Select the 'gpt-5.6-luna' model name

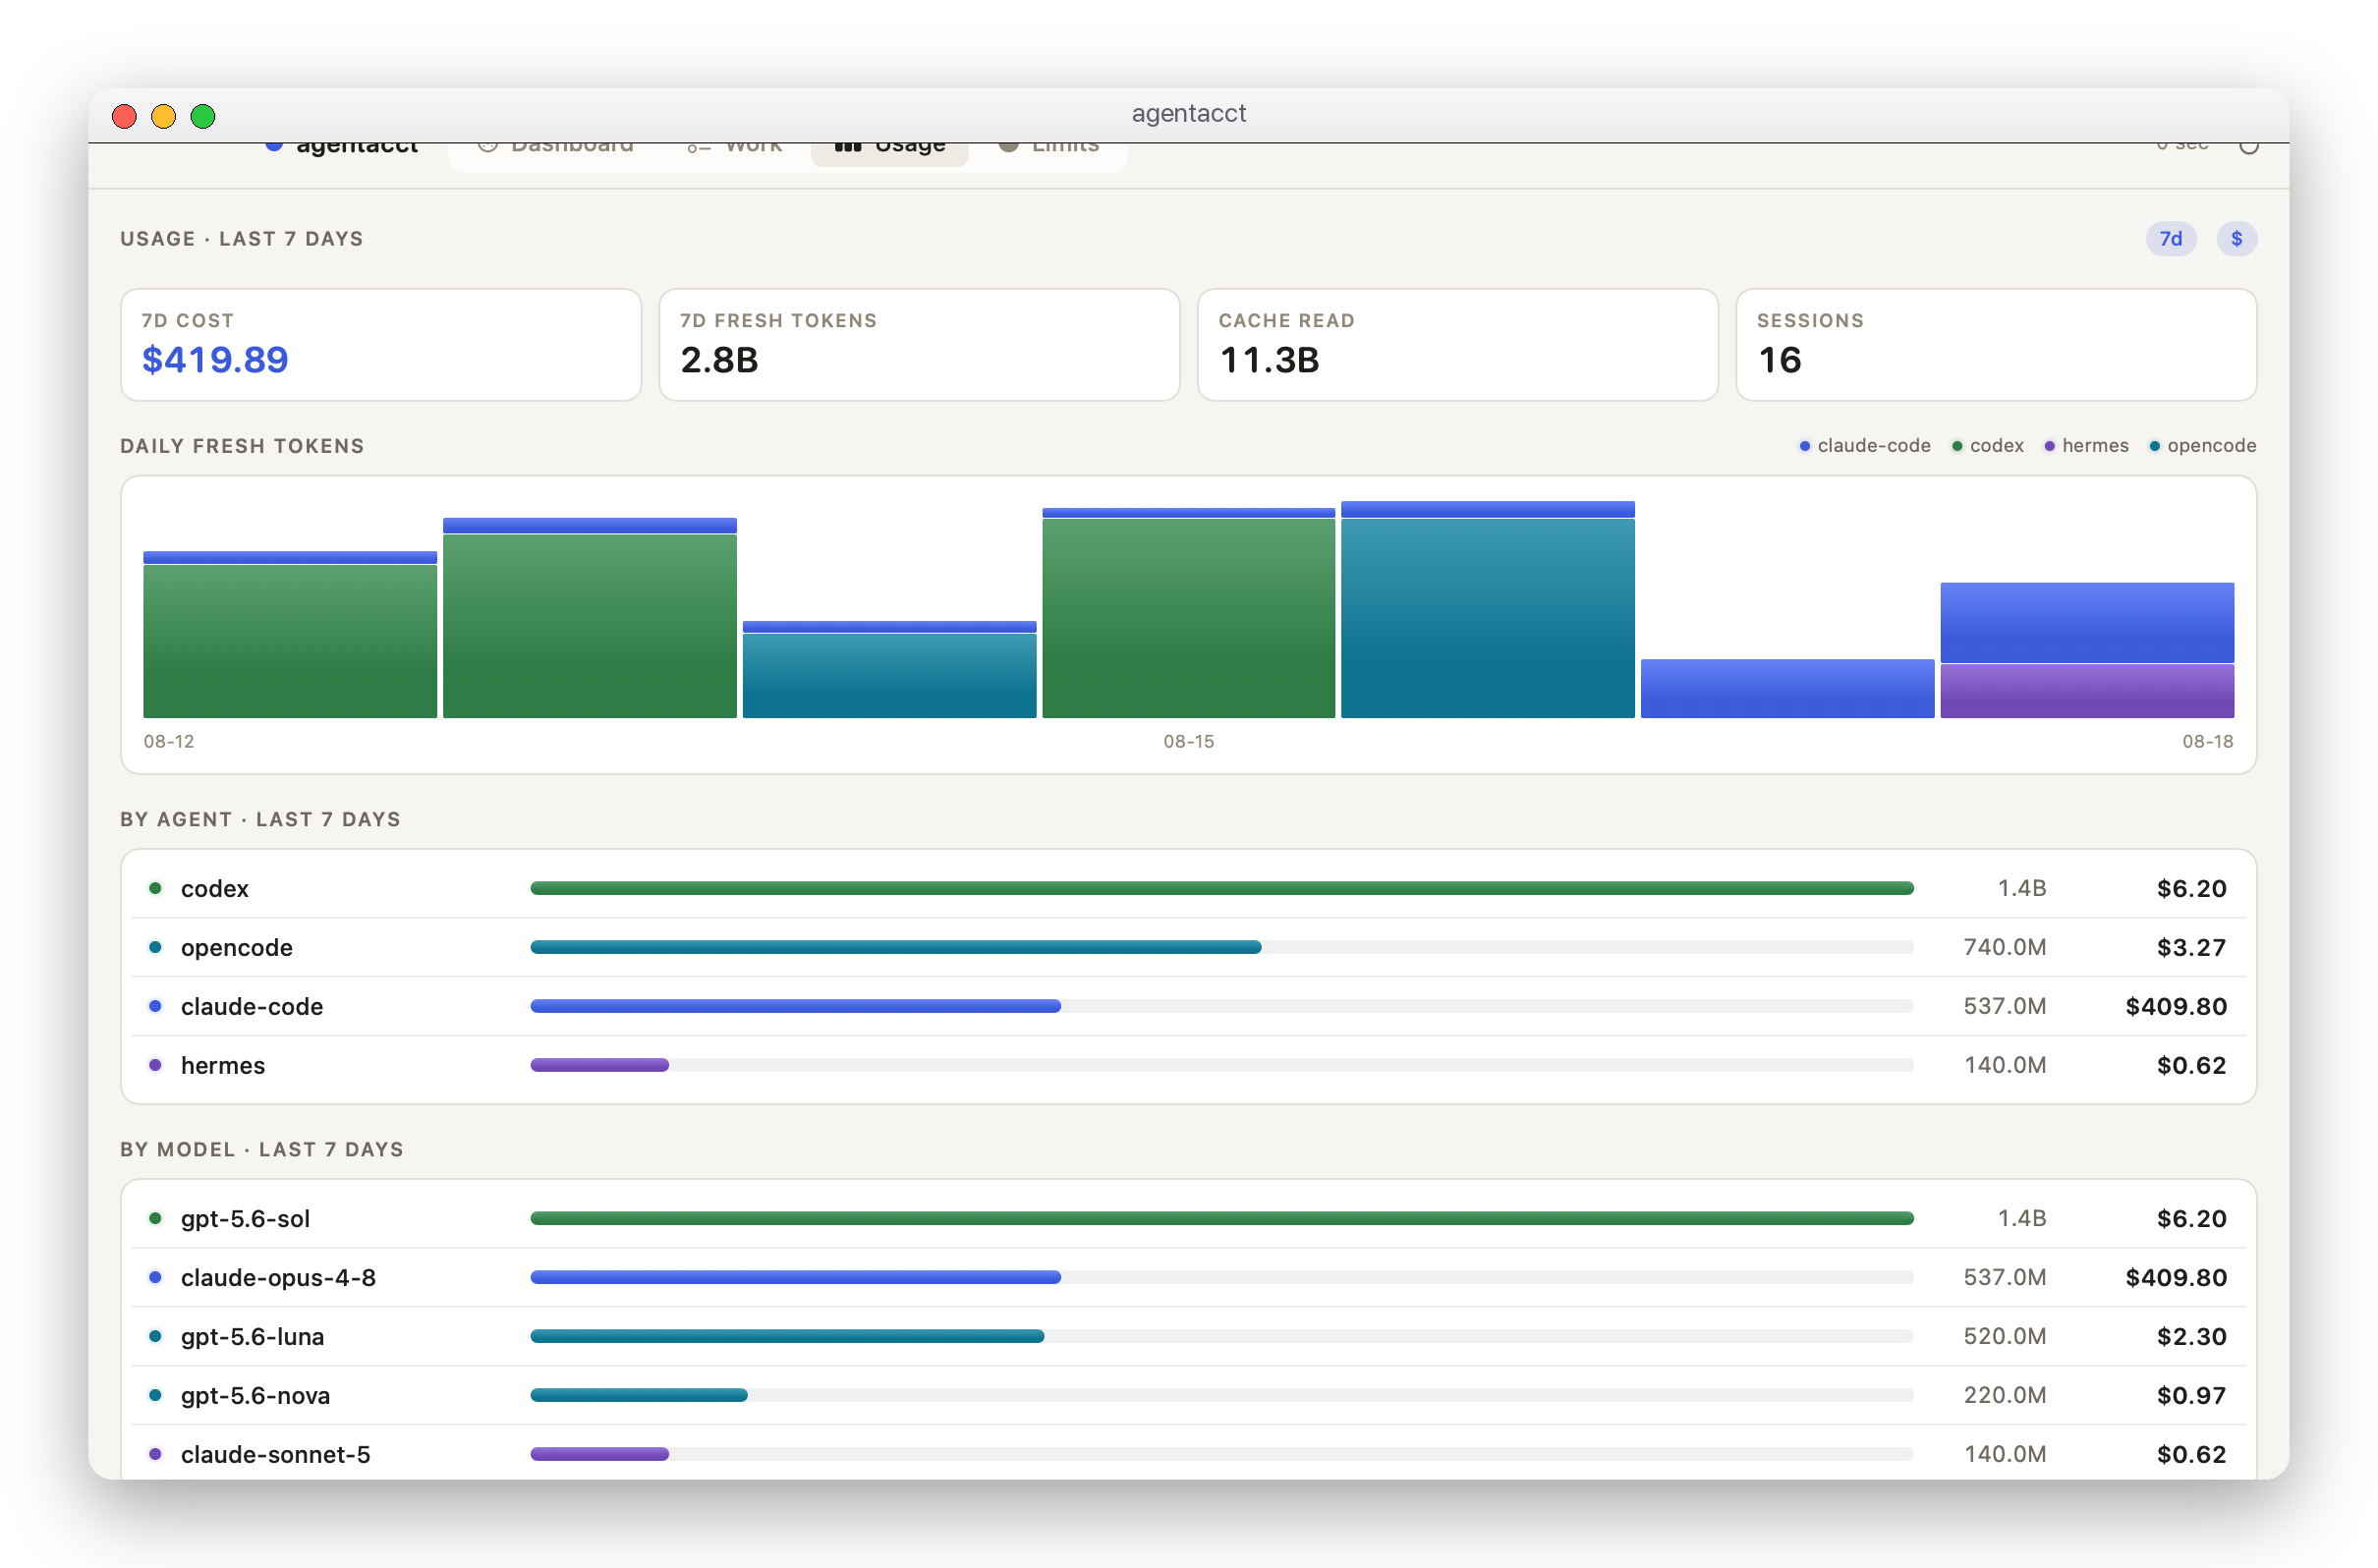click(x=253, y=1337)
